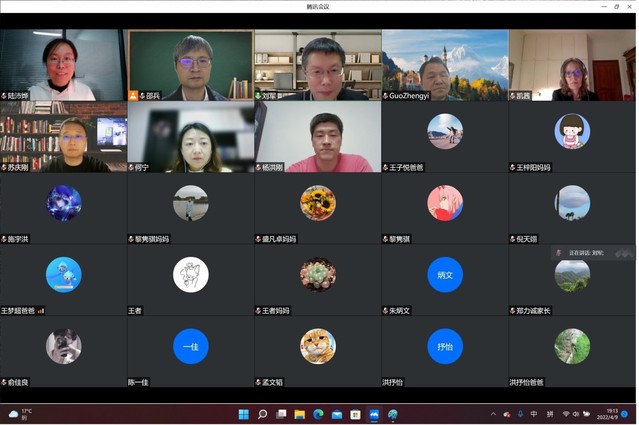Click the blue 炳文 avatar circle

(x=445, y=274)
